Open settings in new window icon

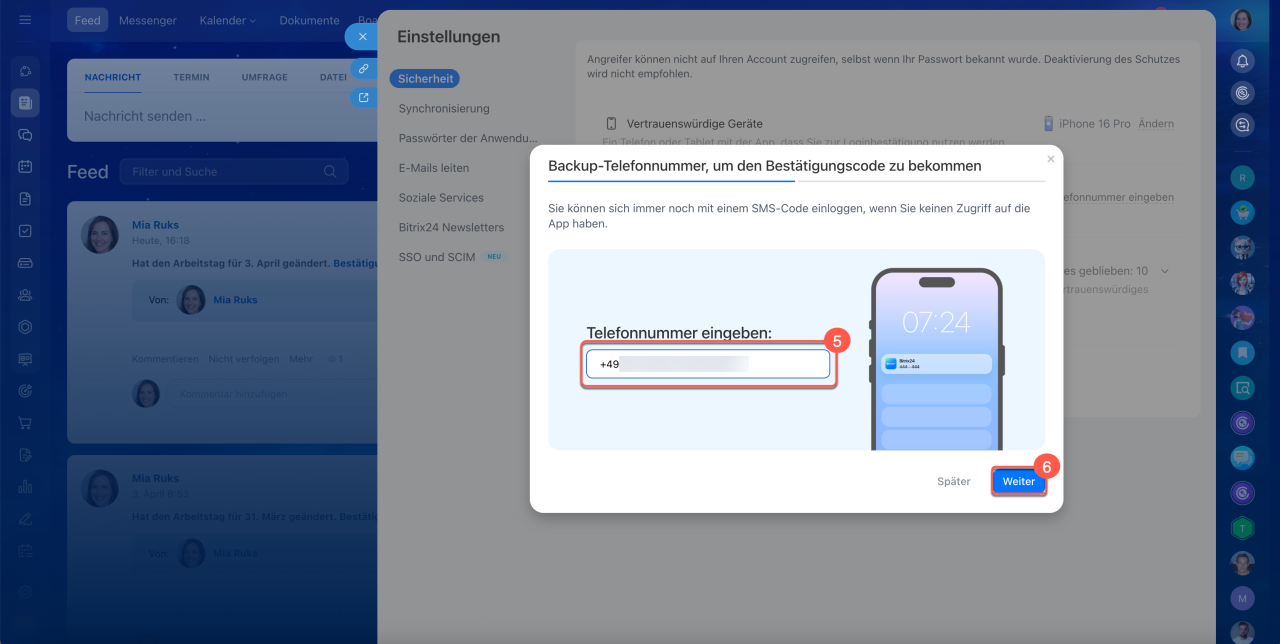(362, 98)
